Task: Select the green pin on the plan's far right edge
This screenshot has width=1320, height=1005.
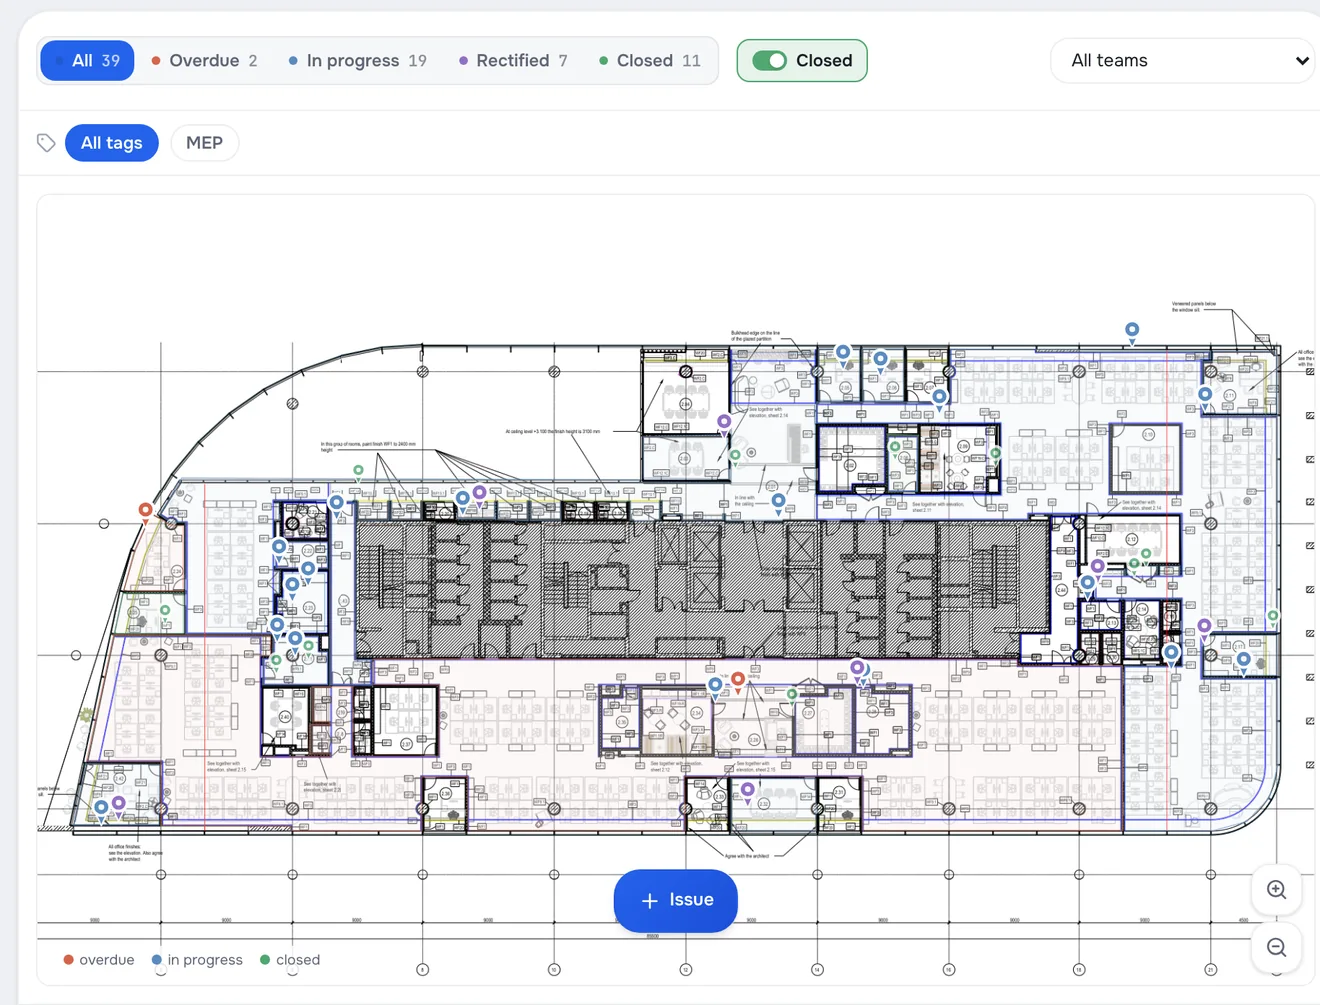Action: pos(1273,618)
